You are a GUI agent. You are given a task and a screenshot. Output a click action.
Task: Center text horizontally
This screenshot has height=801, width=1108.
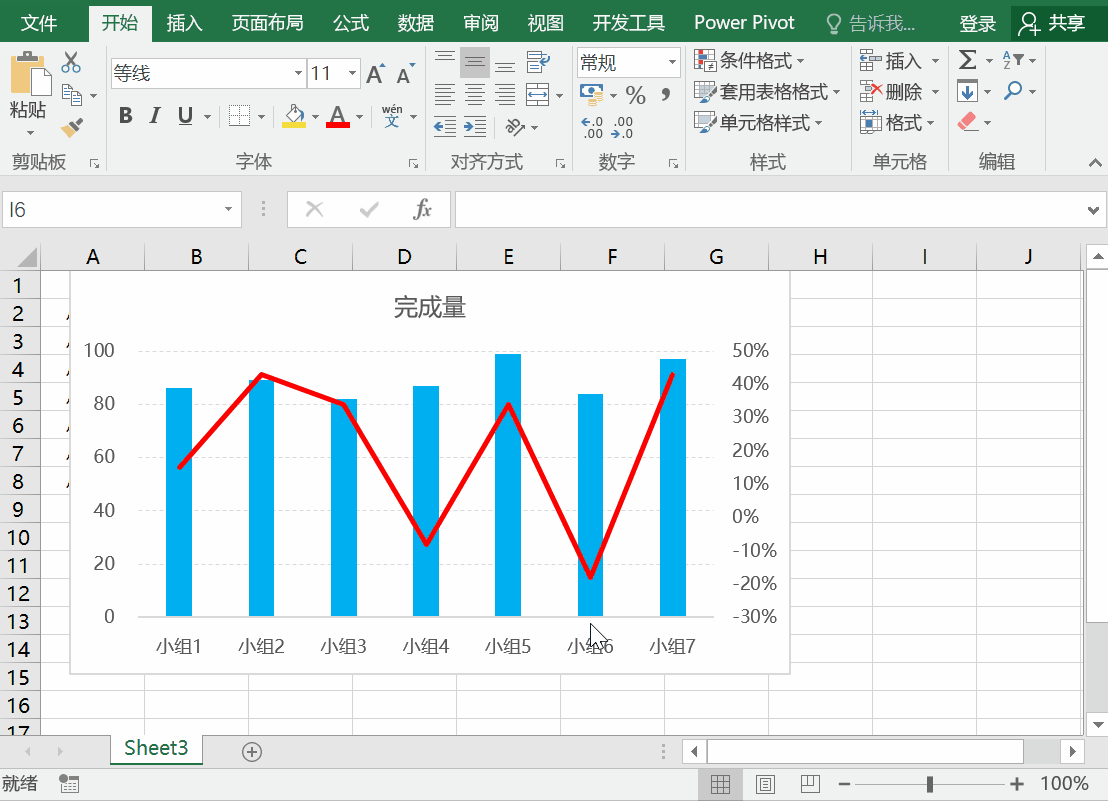[475, 94]
